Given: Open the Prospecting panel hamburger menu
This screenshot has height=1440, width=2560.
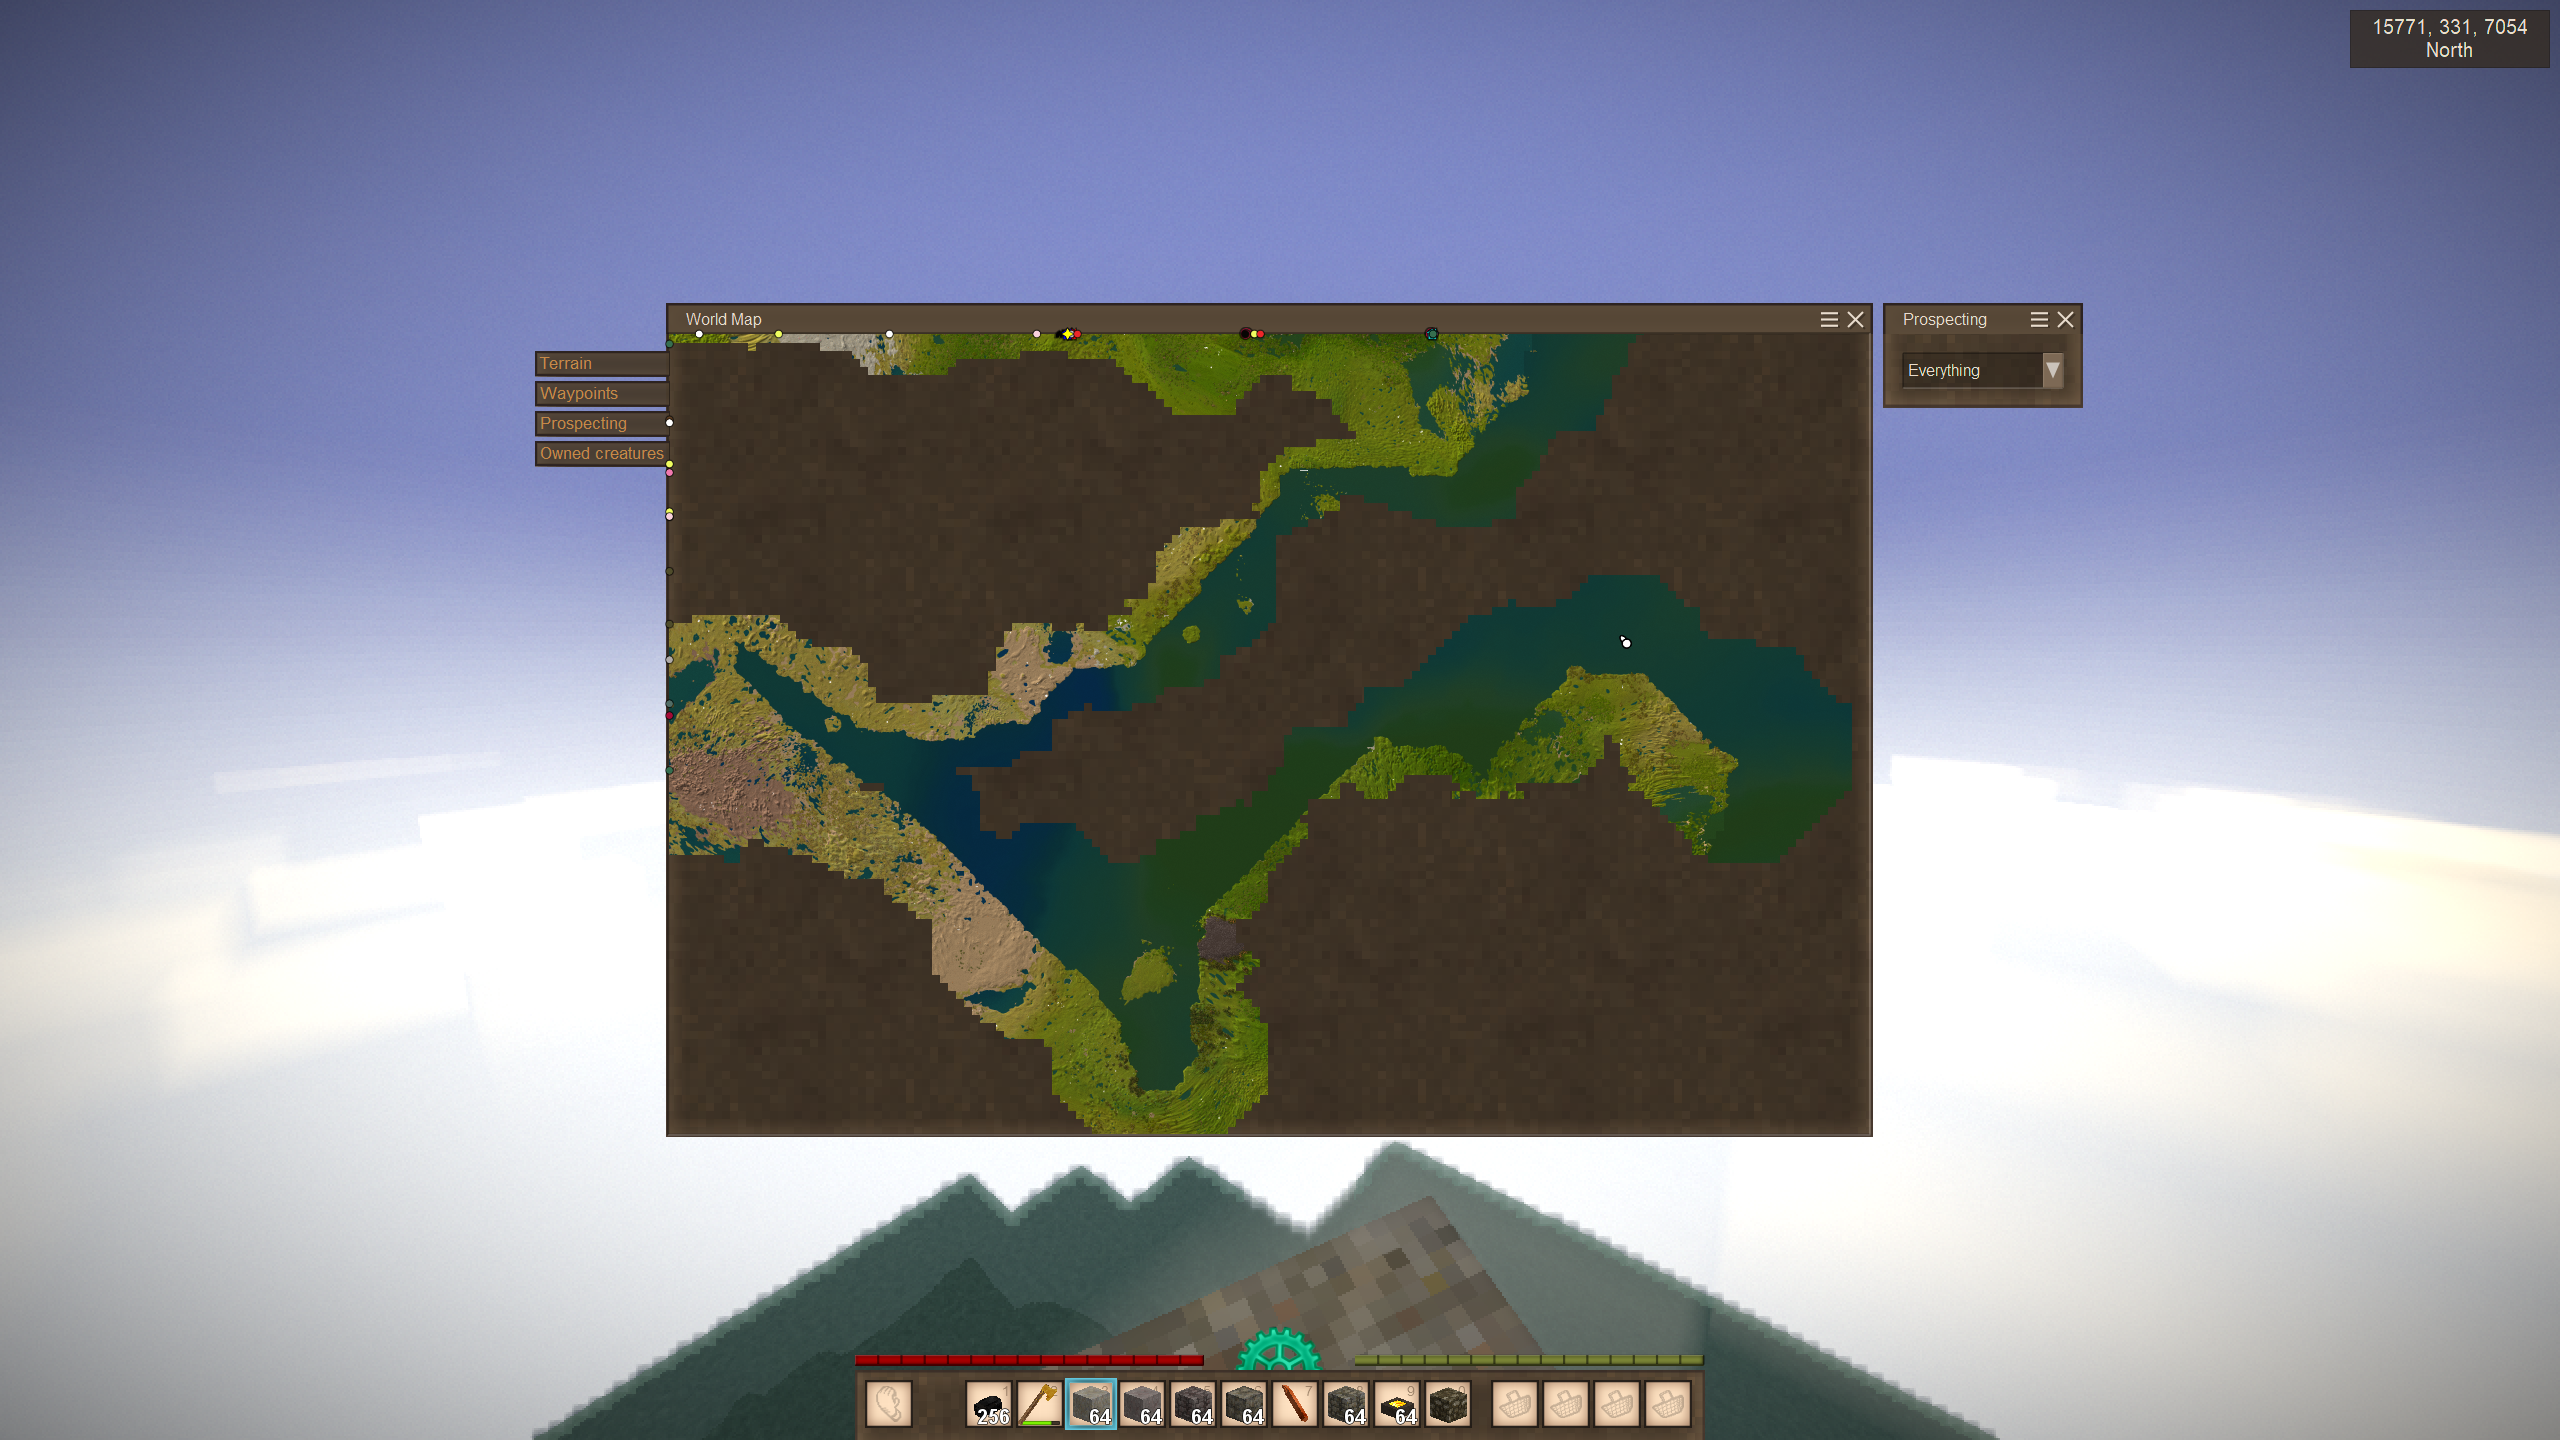Looking at the screenshot, I should [x=2039, y=320].
